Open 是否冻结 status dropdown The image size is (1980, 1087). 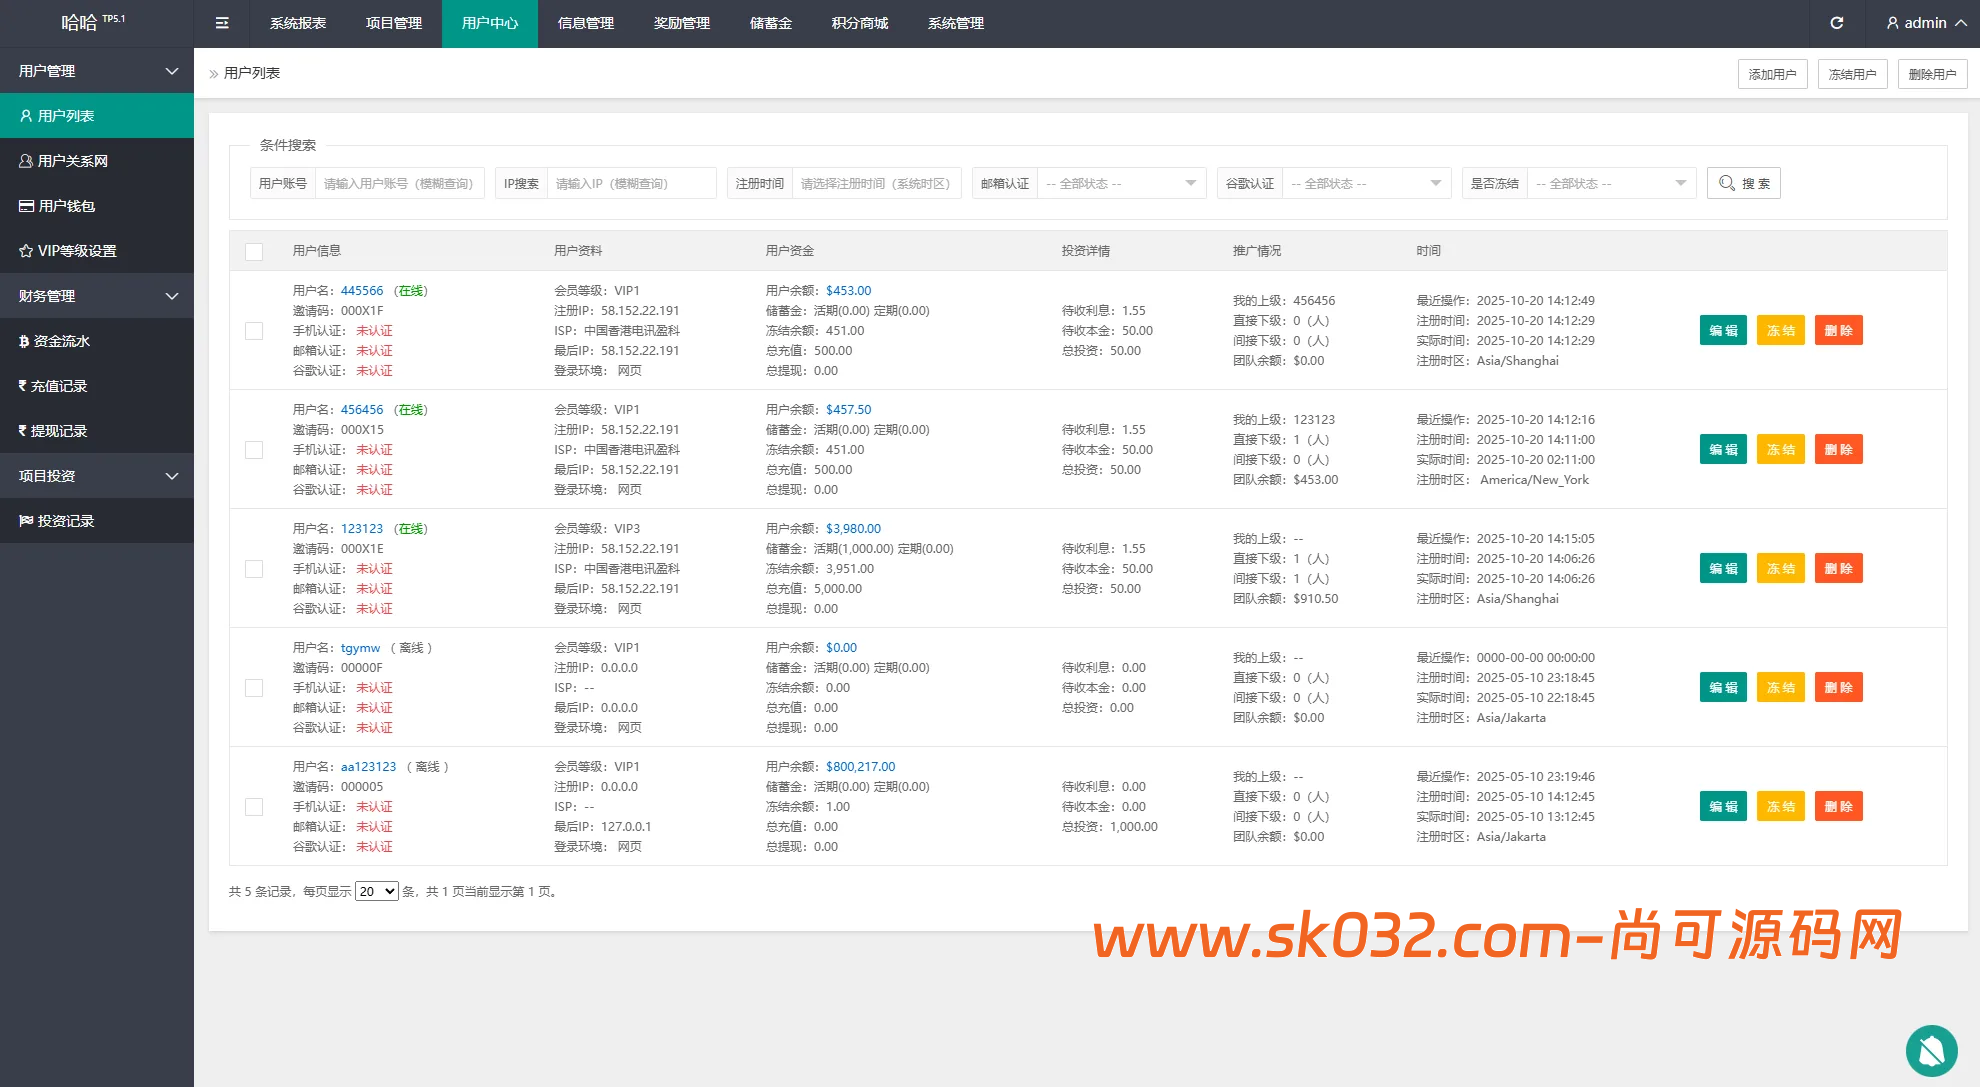coord(1610,183)
